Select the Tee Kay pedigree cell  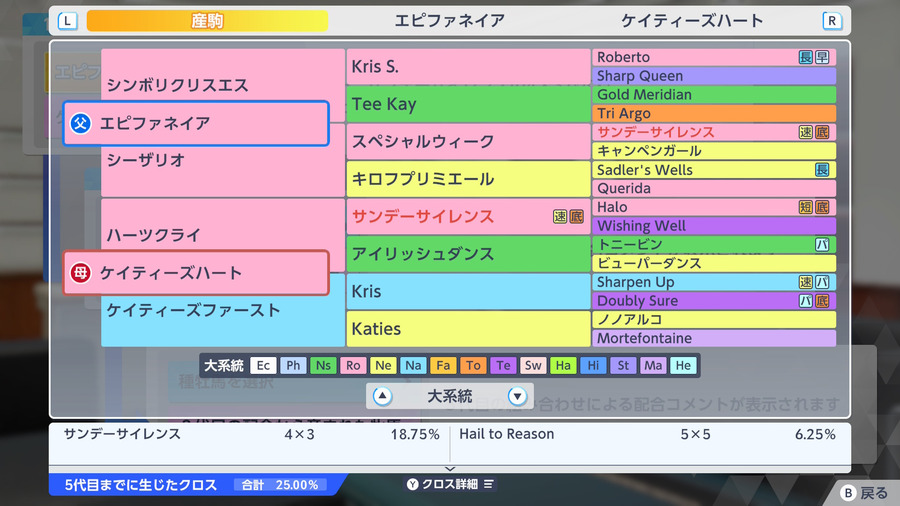tap(468, 104)
